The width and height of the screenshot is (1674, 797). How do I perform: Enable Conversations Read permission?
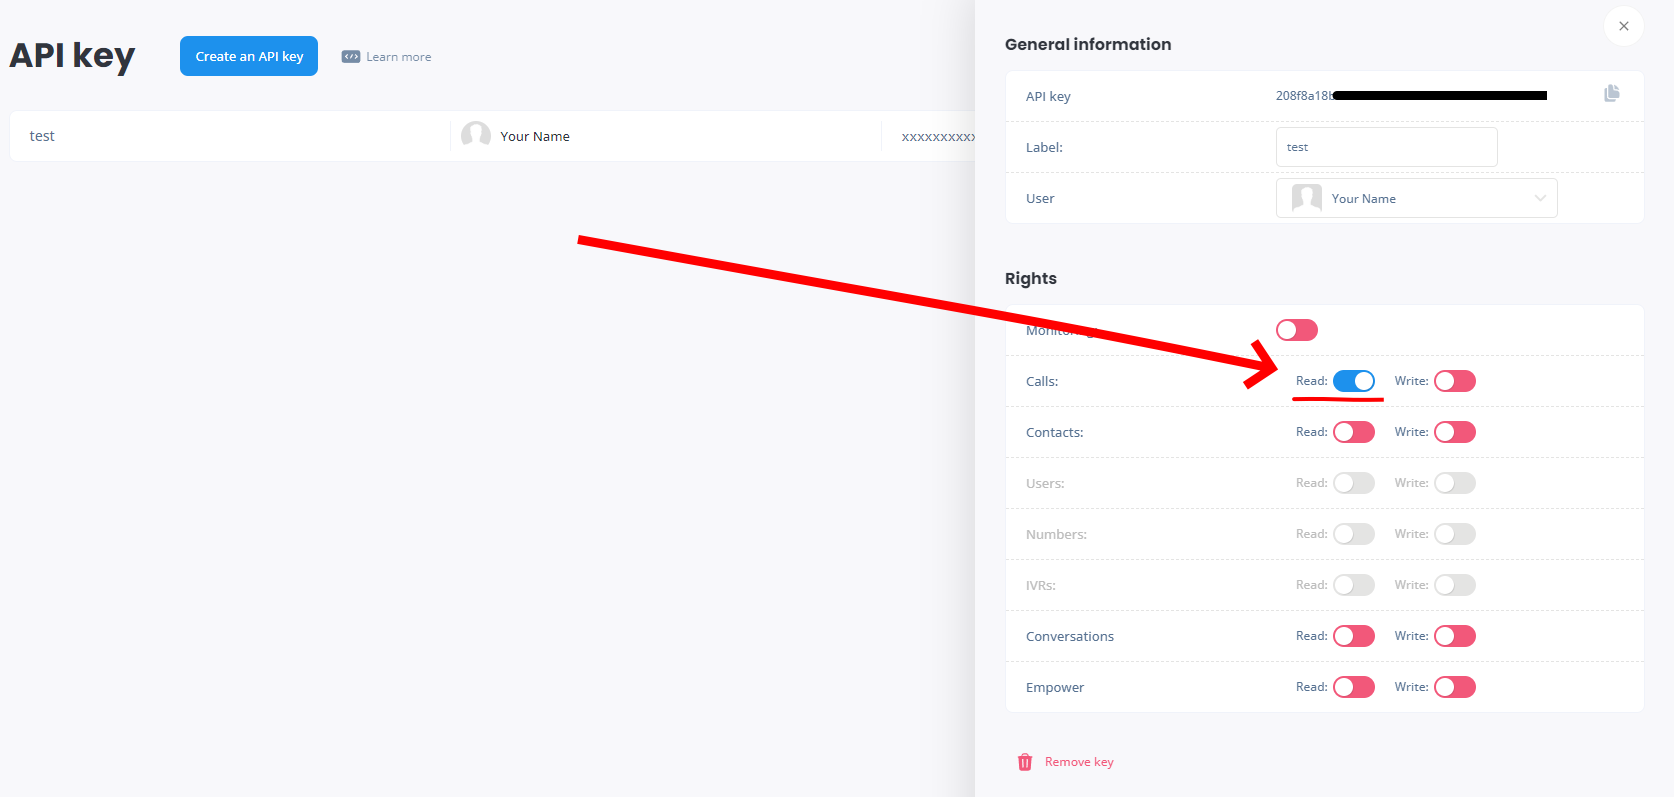(1354, 636)
